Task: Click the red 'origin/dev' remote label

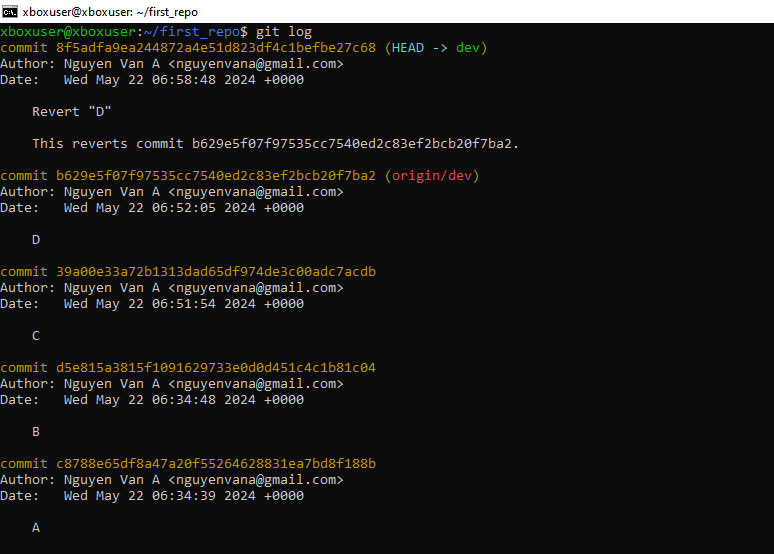Action: (432, 176)
